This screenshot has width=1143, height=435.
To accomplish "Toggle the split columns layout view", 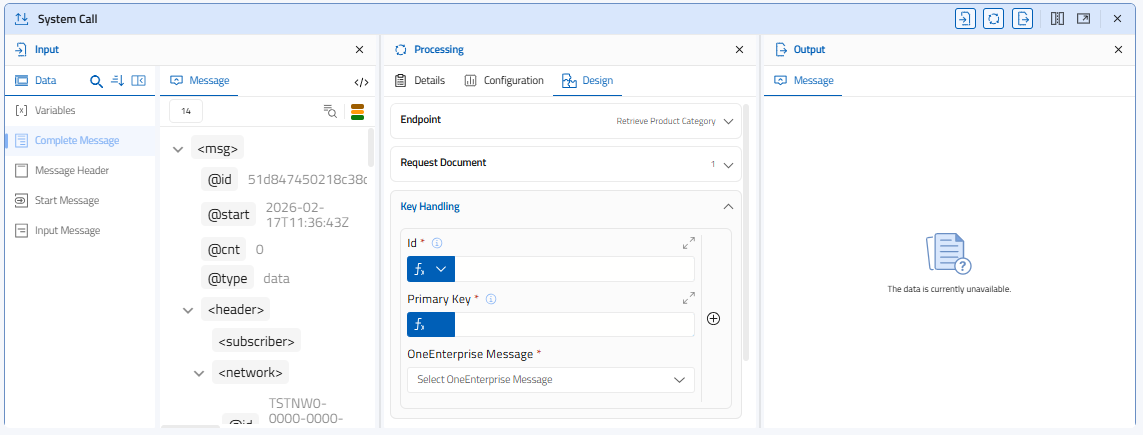I will [1057, 19].
